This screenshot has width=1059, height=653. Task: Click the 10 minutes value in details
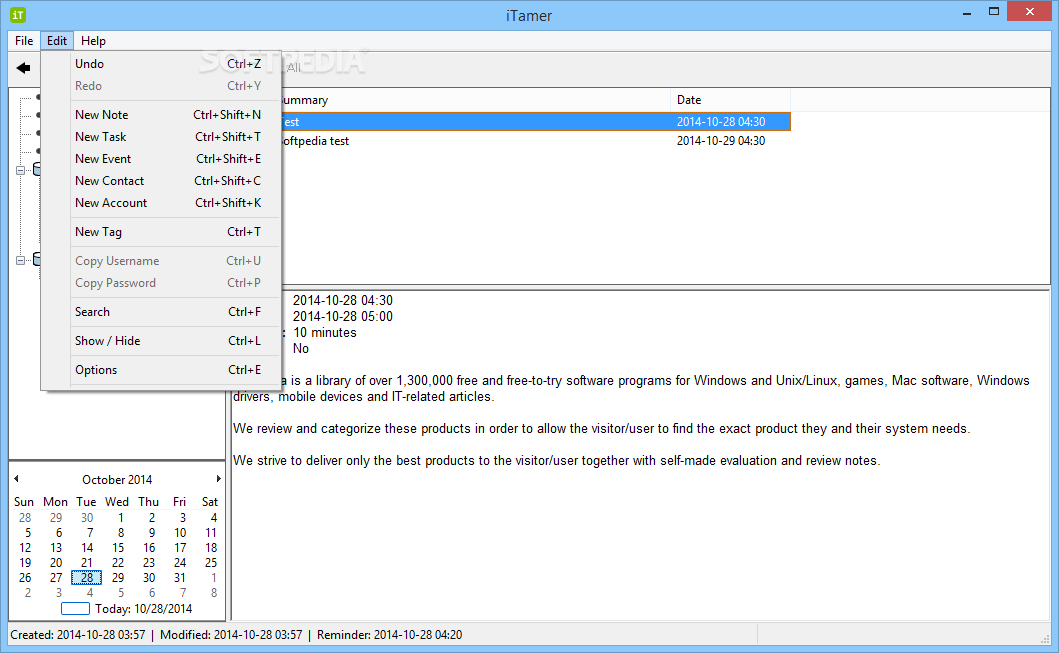point(325,332)
